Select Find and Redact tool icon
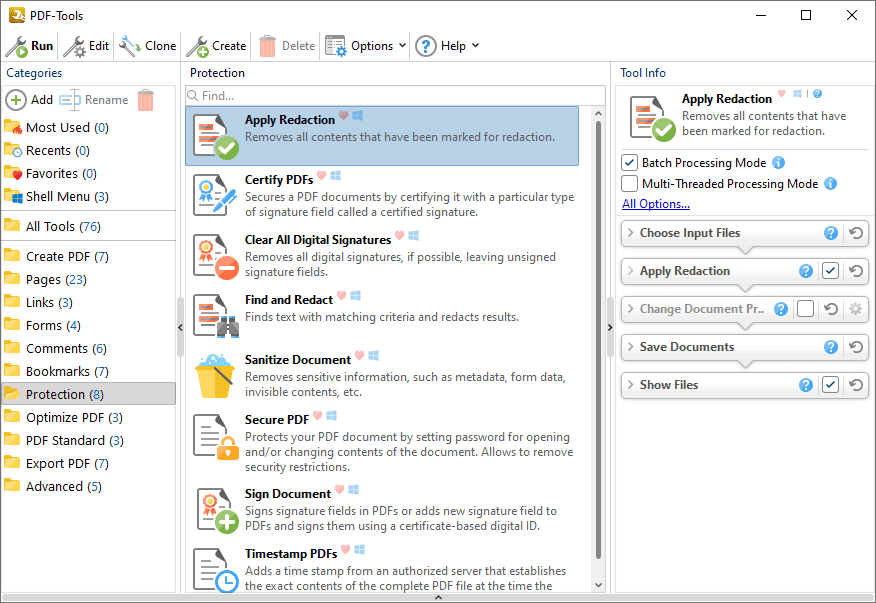 point(216,316)
